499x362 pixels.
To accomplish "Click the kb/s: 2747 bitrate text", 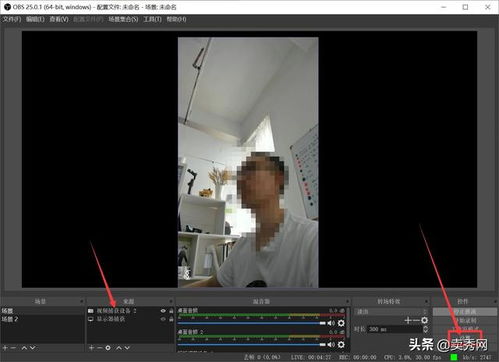I will [477, 357].
